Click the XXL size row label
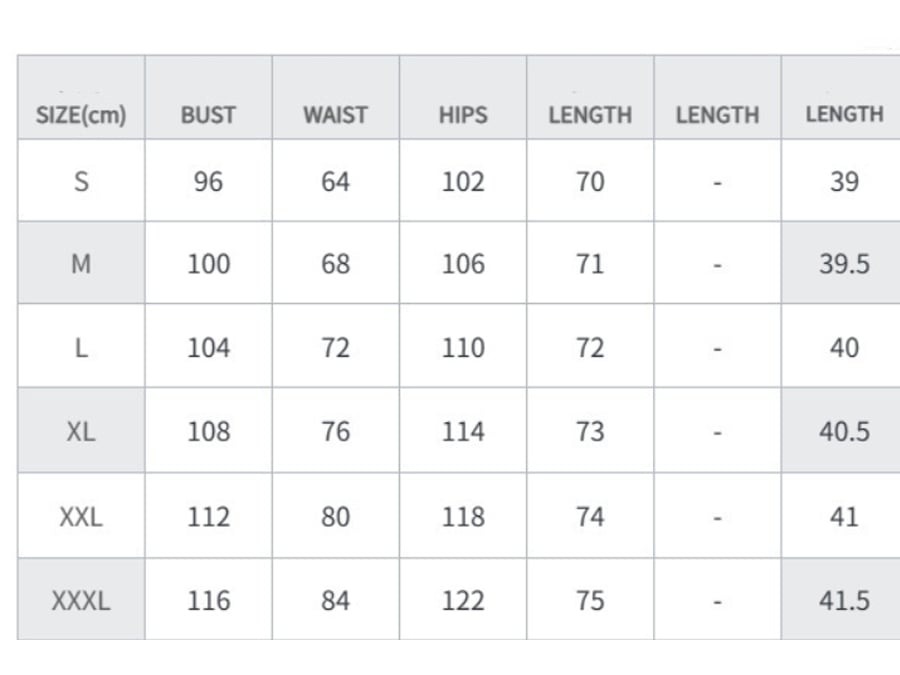 click(81, 517)
